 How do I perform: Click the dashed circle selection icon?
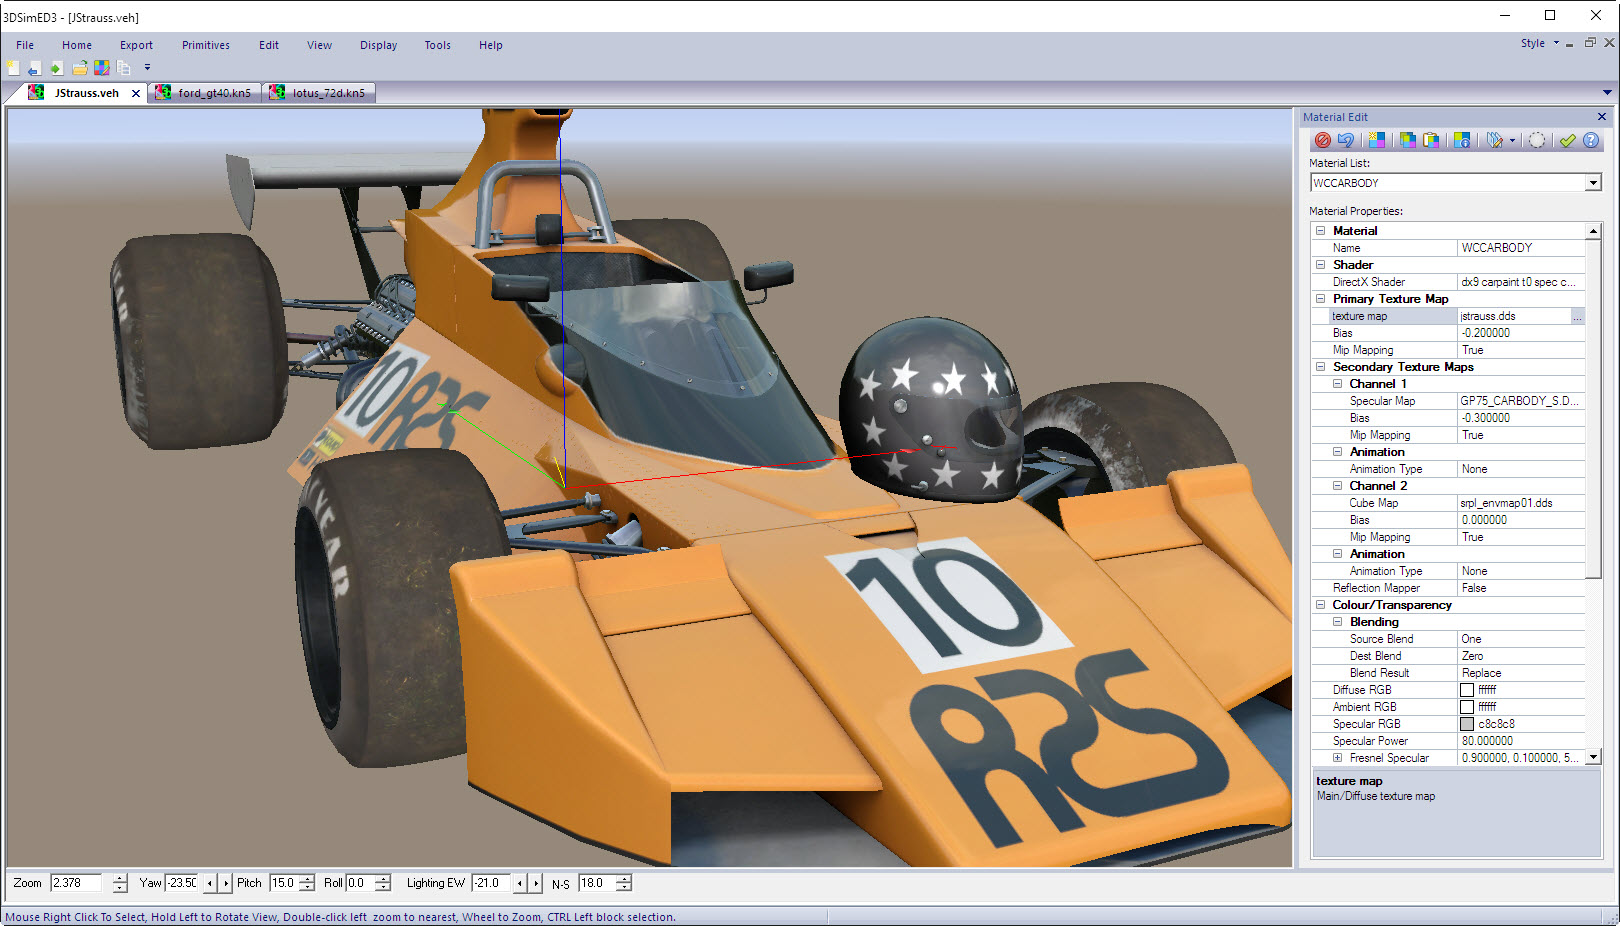click(x=1537, y=141)
